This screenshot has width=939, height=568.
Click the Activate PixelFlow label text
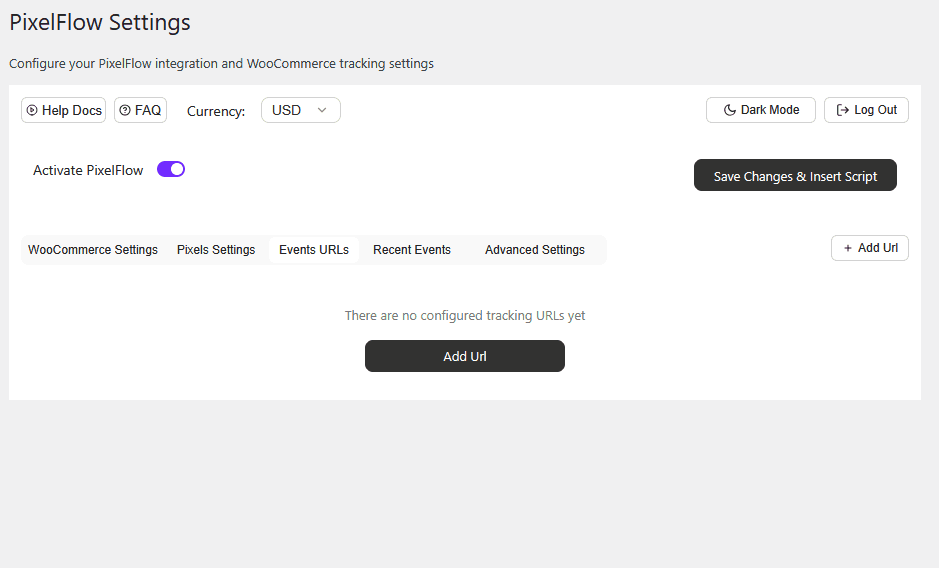pos(88,170)
